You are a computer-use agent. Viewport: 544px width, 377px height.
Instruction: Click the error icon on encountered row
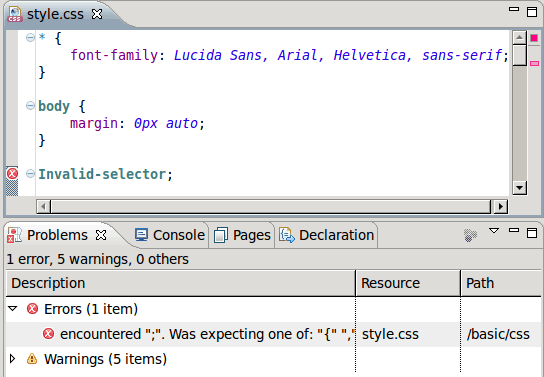coord(48,334)
